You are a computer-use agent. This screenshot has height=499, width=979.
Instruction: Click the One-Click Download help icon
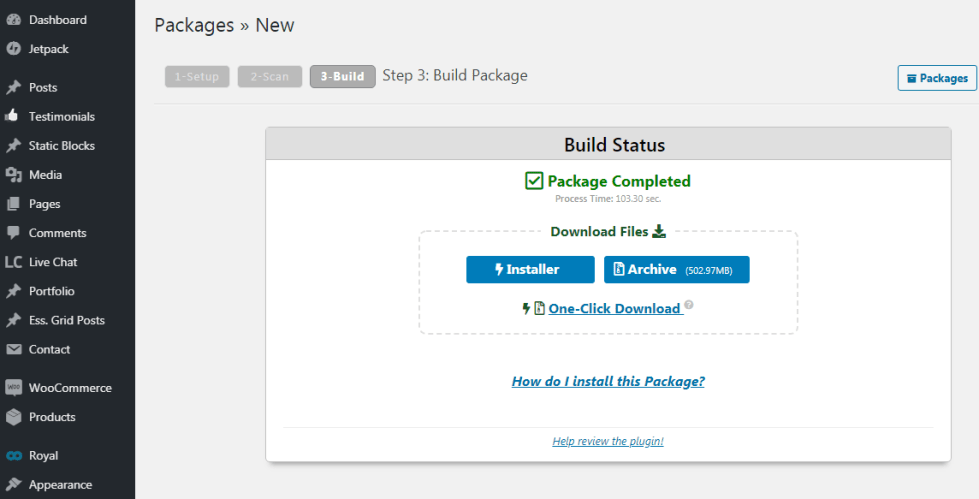coord(689,305)
